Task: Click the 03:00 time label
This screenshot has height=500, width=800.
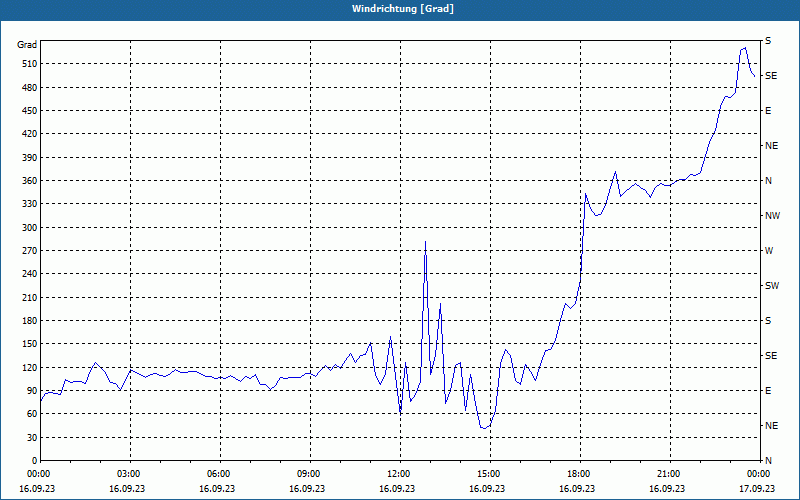Action: (131, 473)
